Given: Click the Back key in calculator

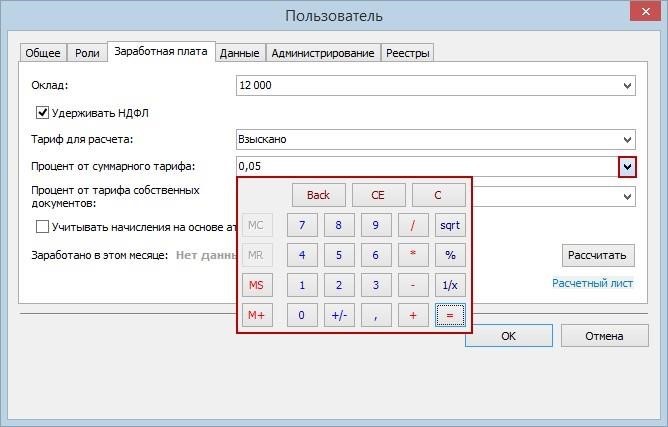Looking at the screenshot, I should 318,195.
